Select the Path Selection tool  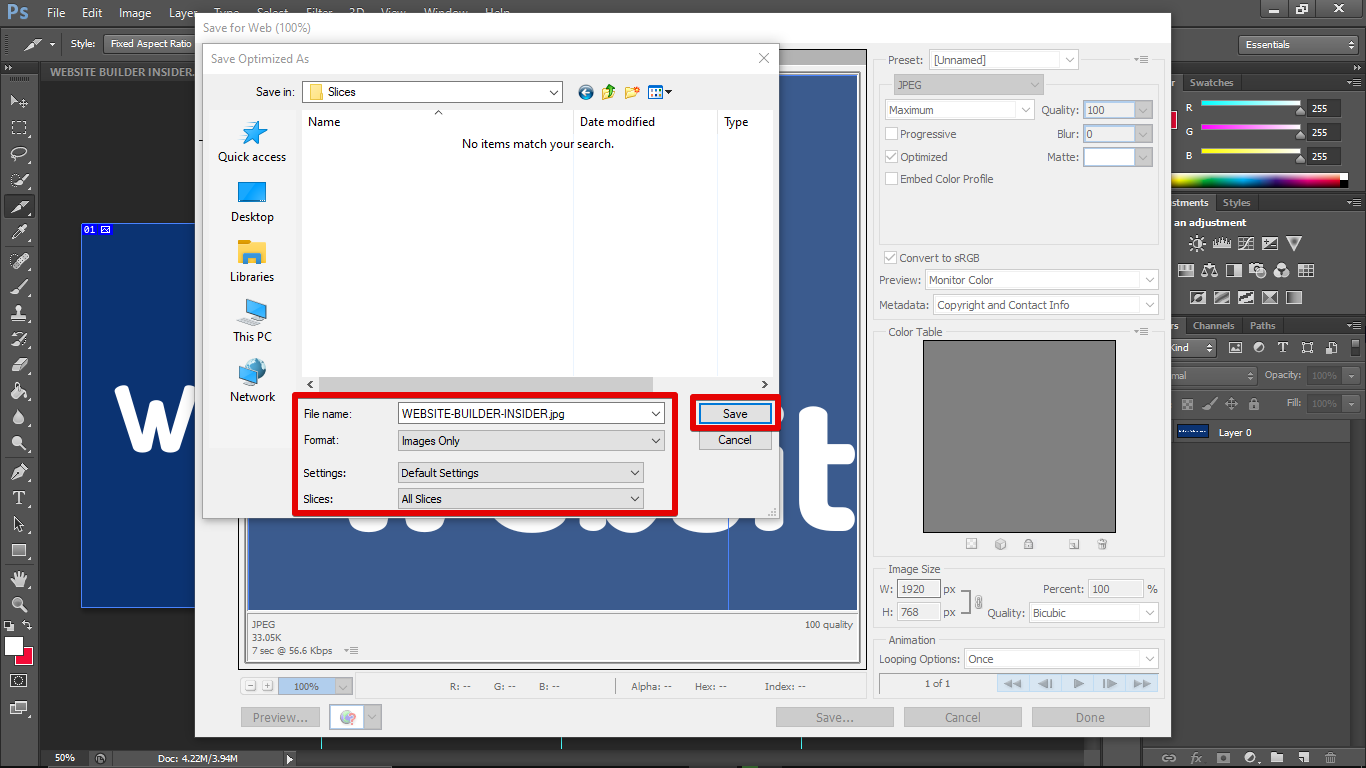coord(19,523)
